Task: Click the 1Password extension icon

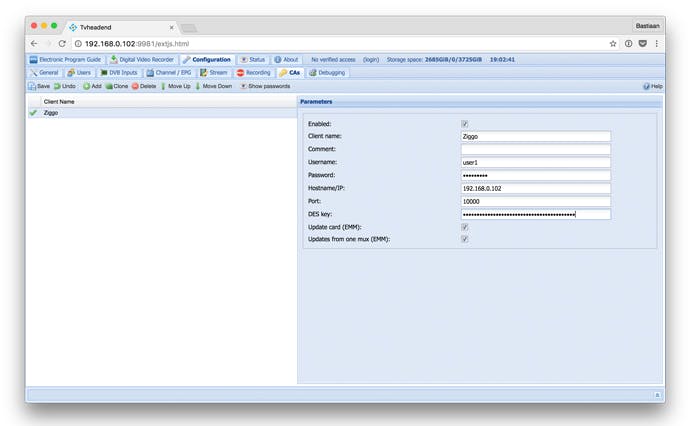Action: coord(628,44)
